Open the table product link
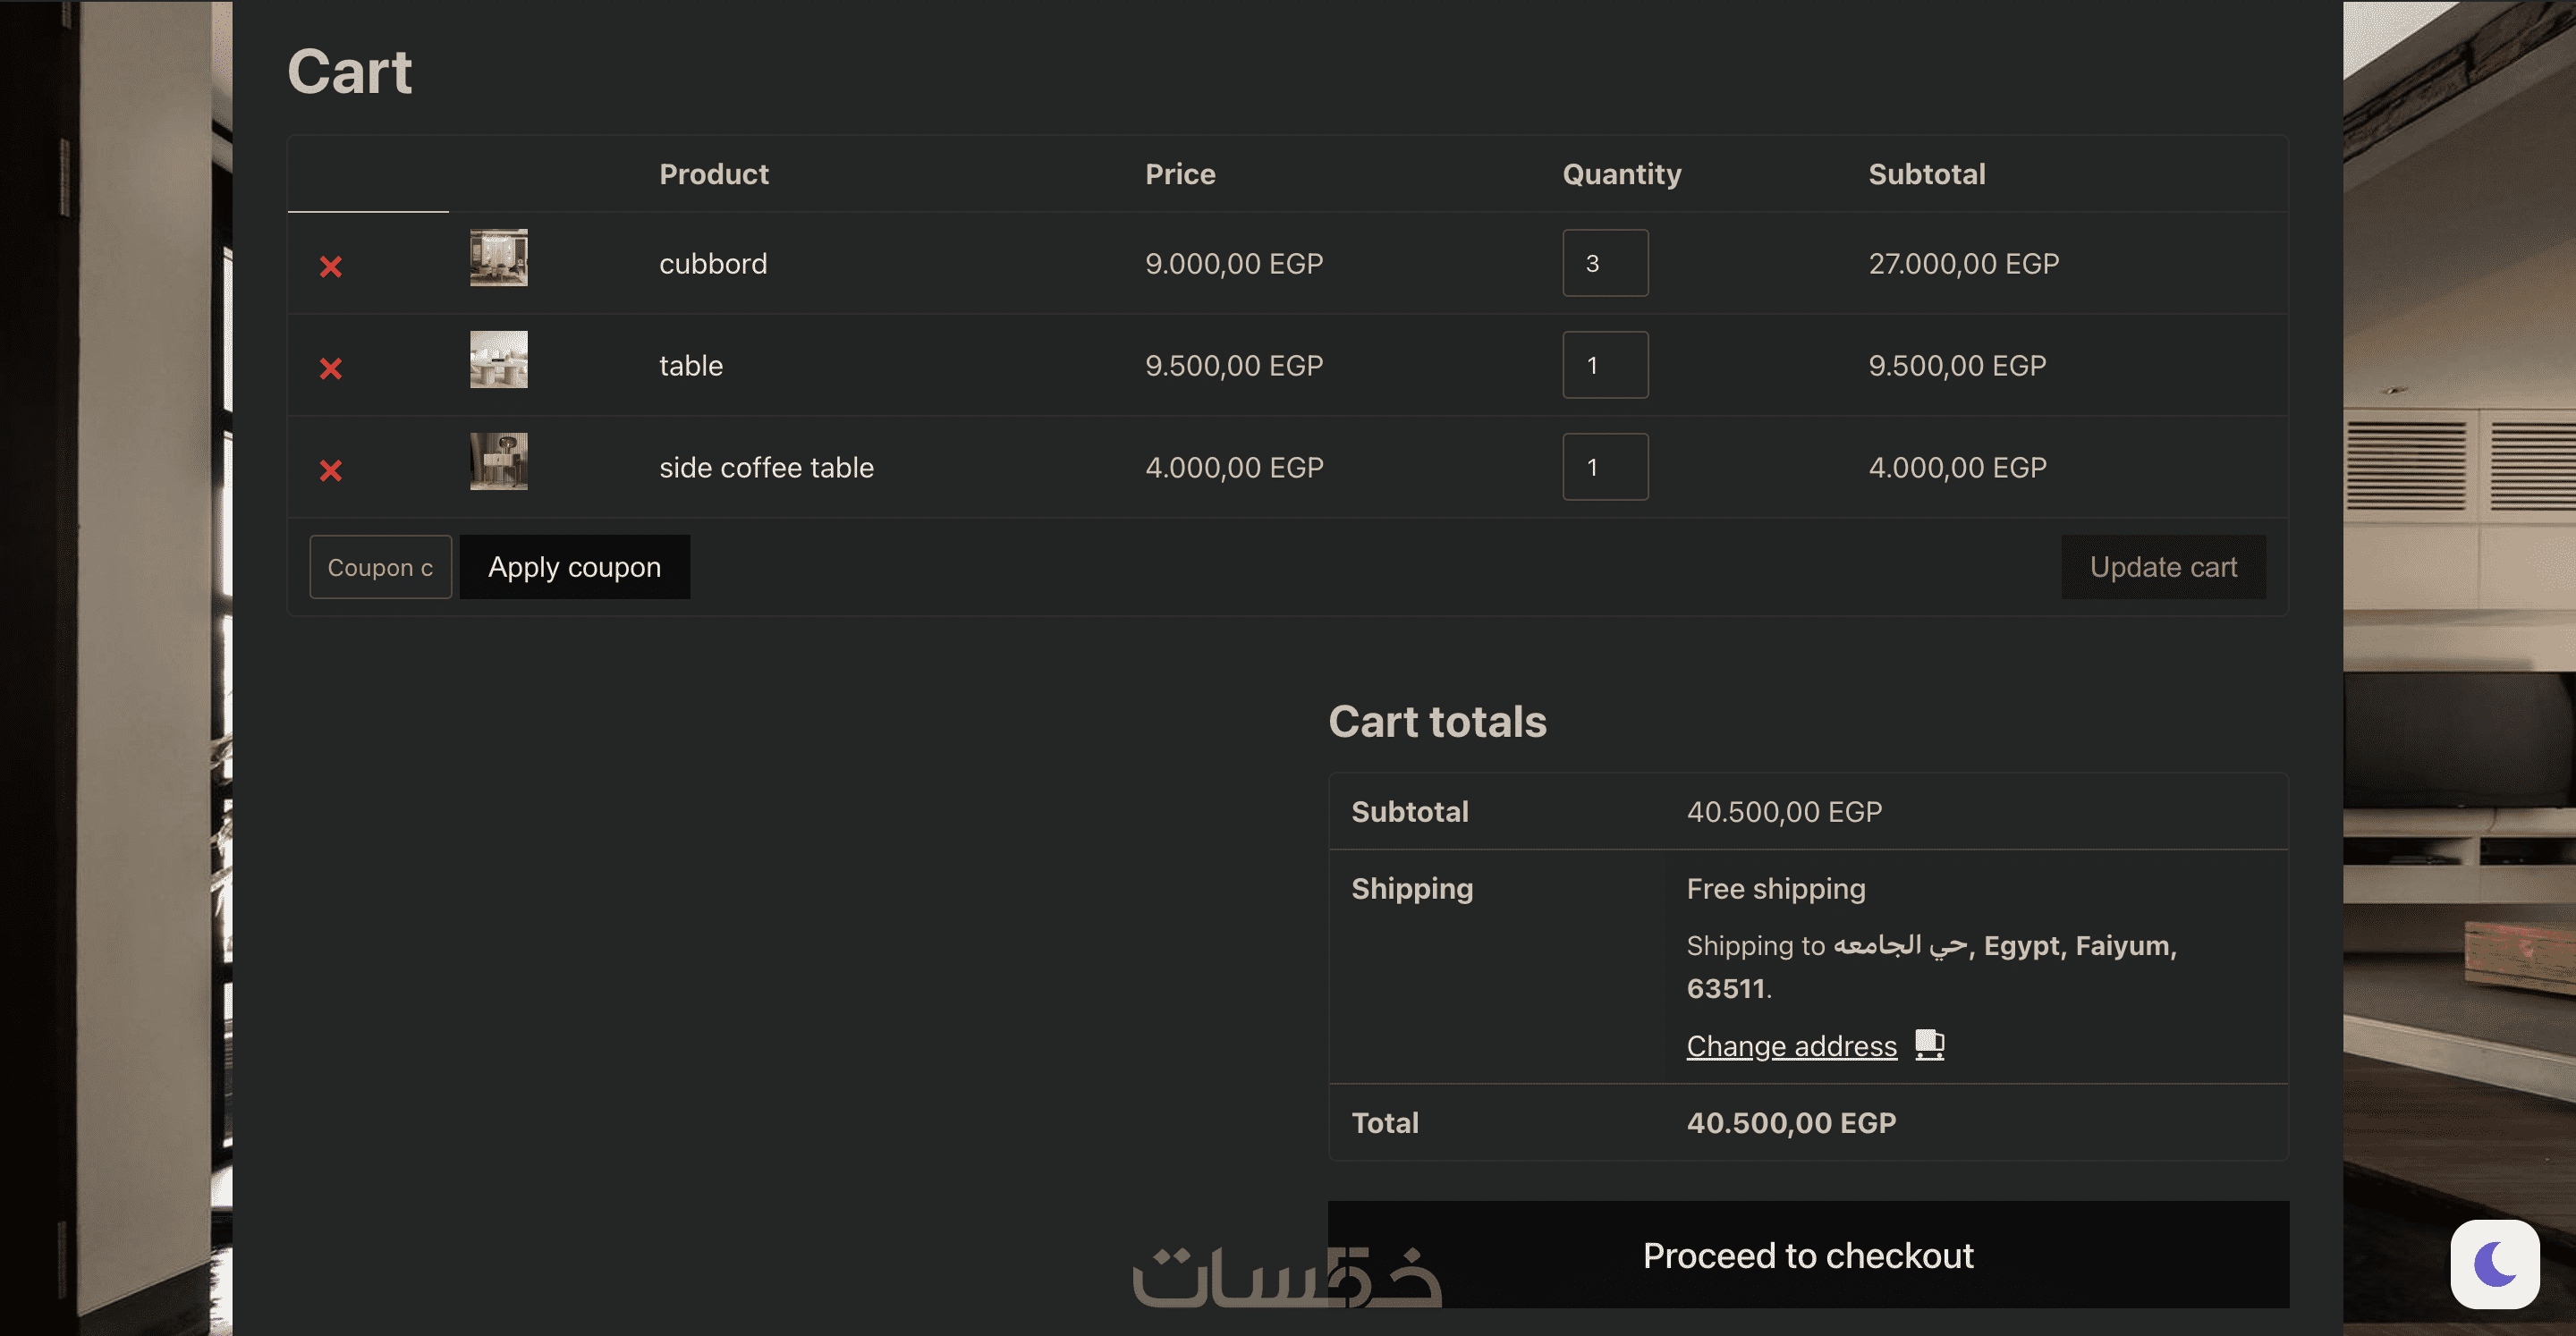Image resolution: width=2576 pixels, height=1336 pixels. pos(691,366)
